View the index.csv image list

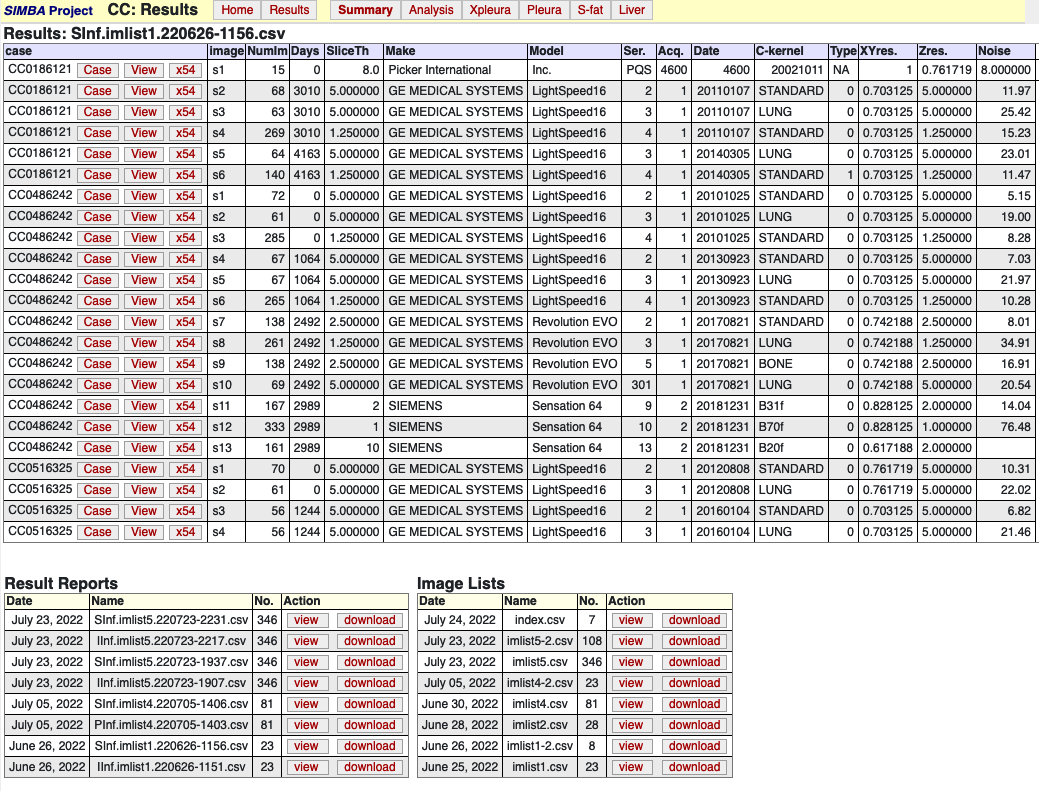pyautogui.click(x=631, y=620)
